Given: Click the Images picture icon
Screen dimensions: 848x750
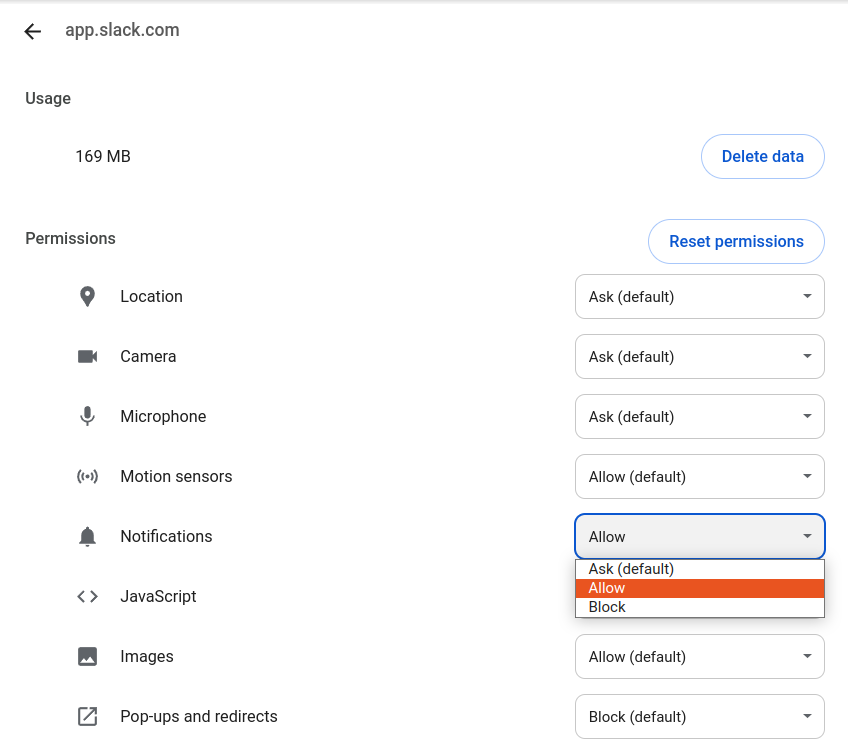Looking at the screenshot, I should (x=87, y=656).
